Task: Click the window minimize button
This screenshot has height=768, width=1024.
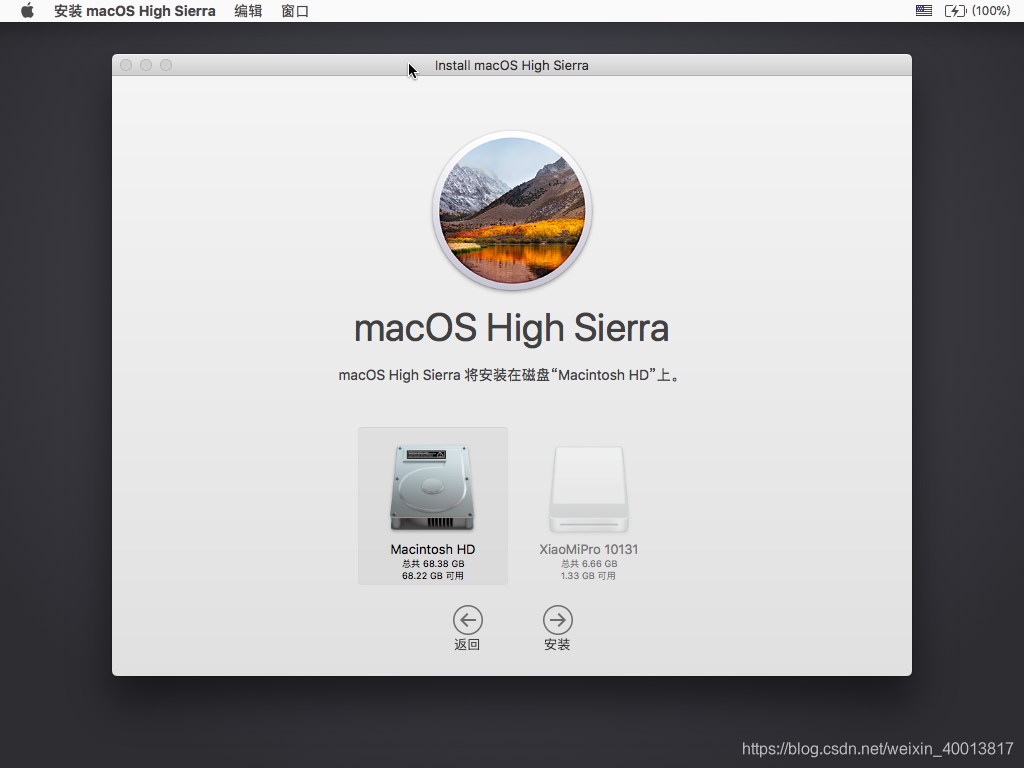Action: 146,65
